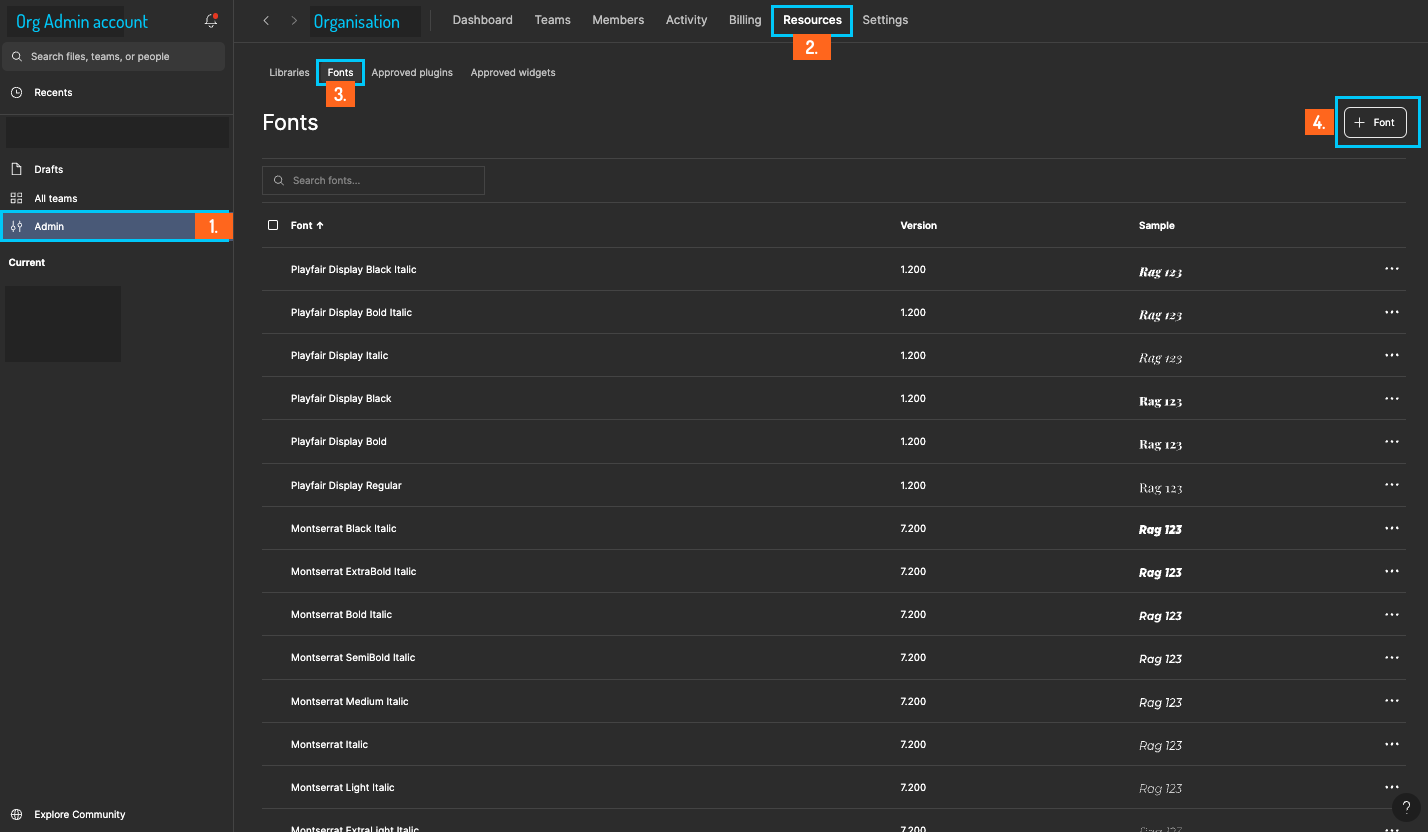The width and height of the screenshot is (1428, 832).
Task: Sort by the Font column header
Action: point(307,226)
